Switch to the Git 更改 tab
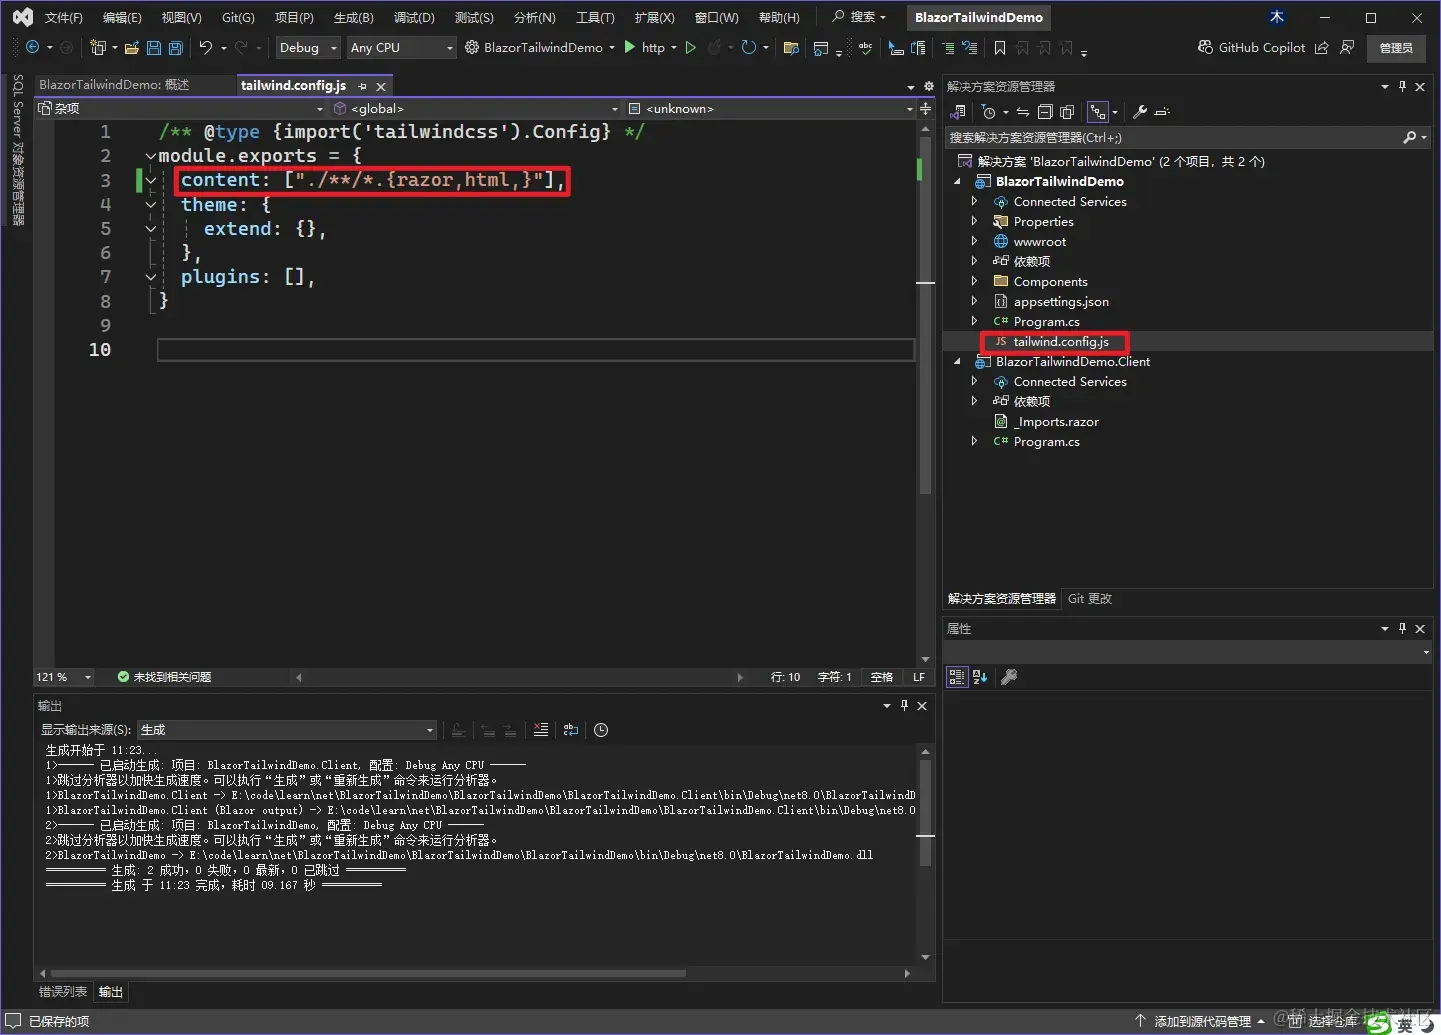 point(1089,598)
